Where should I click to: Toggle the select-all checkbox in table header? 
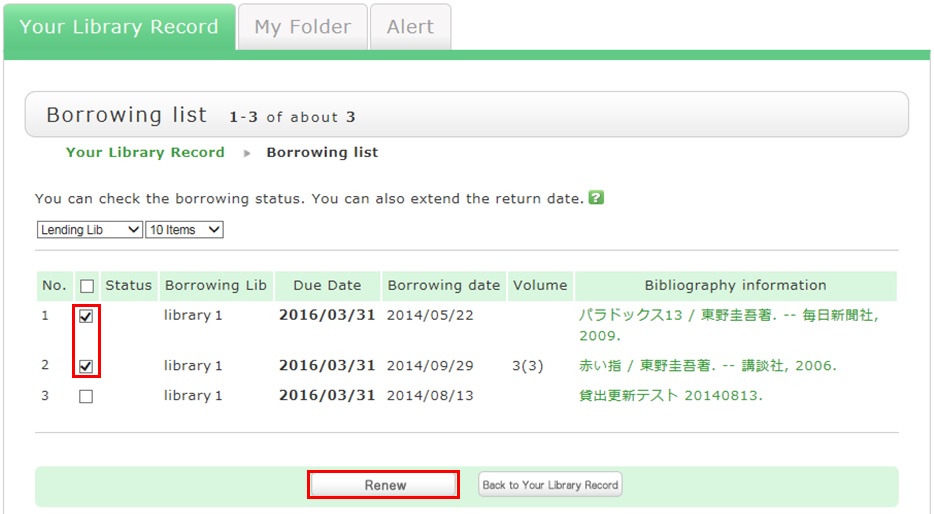(86, 286)
